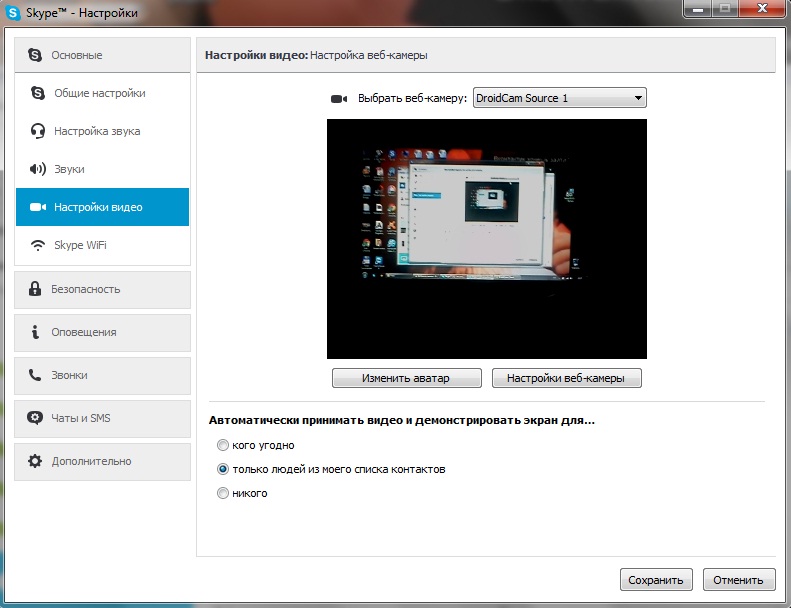The width and height of the screenshot is (791, 608).
Task: Click the Skype icon in the title bar
Action: click(x=13, y=13)
